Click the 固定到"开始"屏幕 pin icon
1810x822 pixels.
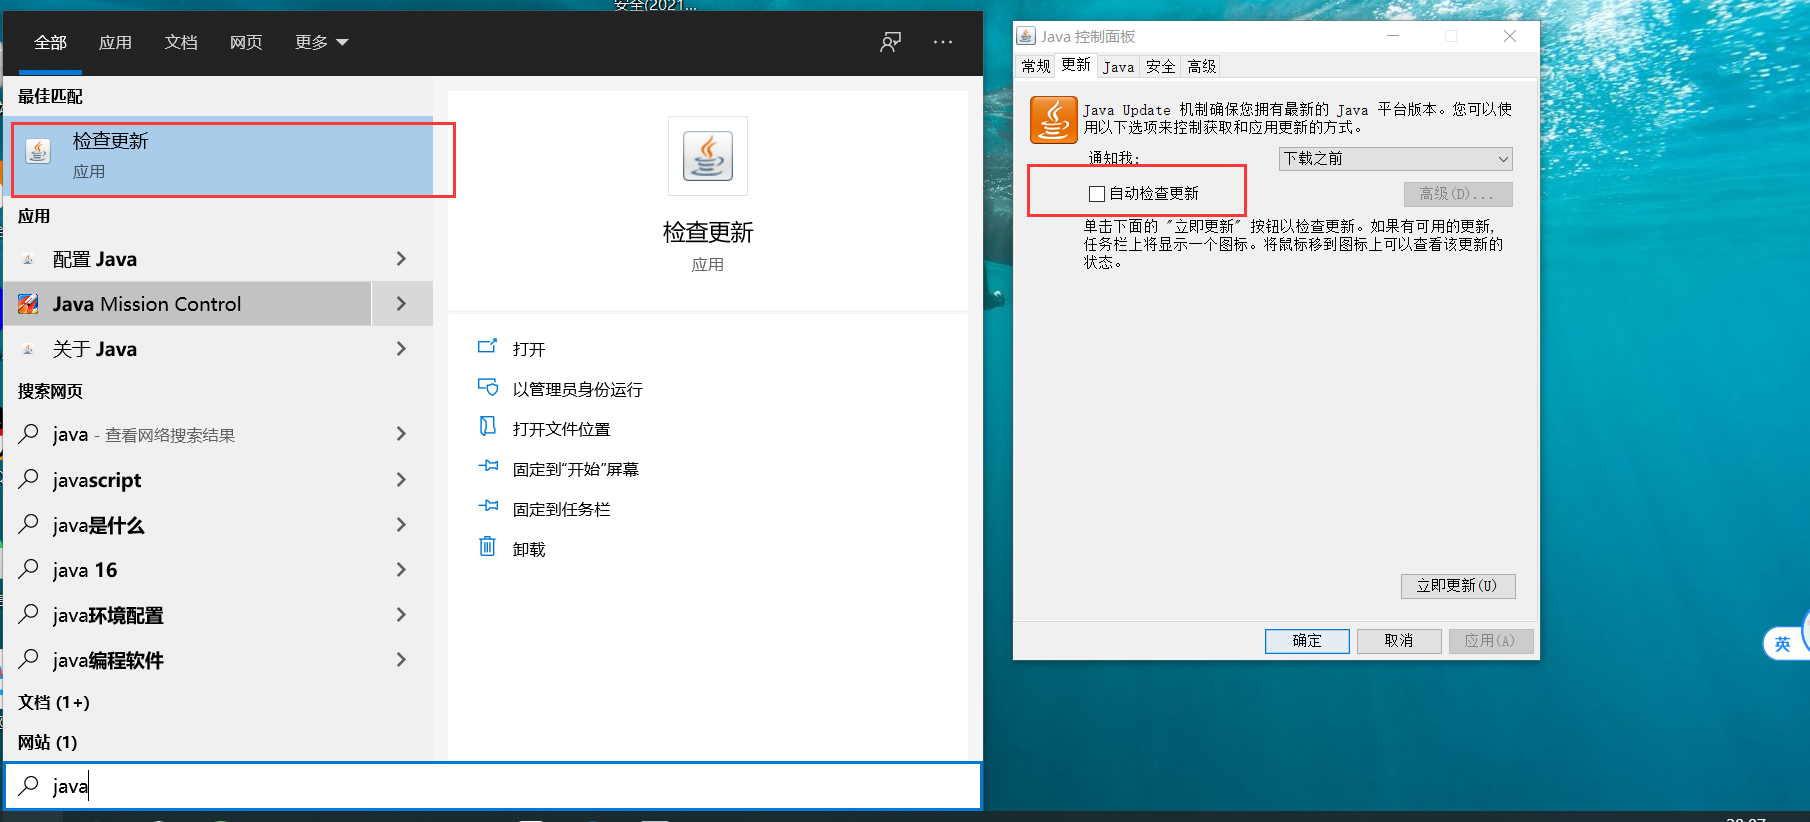click(x=488, y=466)
